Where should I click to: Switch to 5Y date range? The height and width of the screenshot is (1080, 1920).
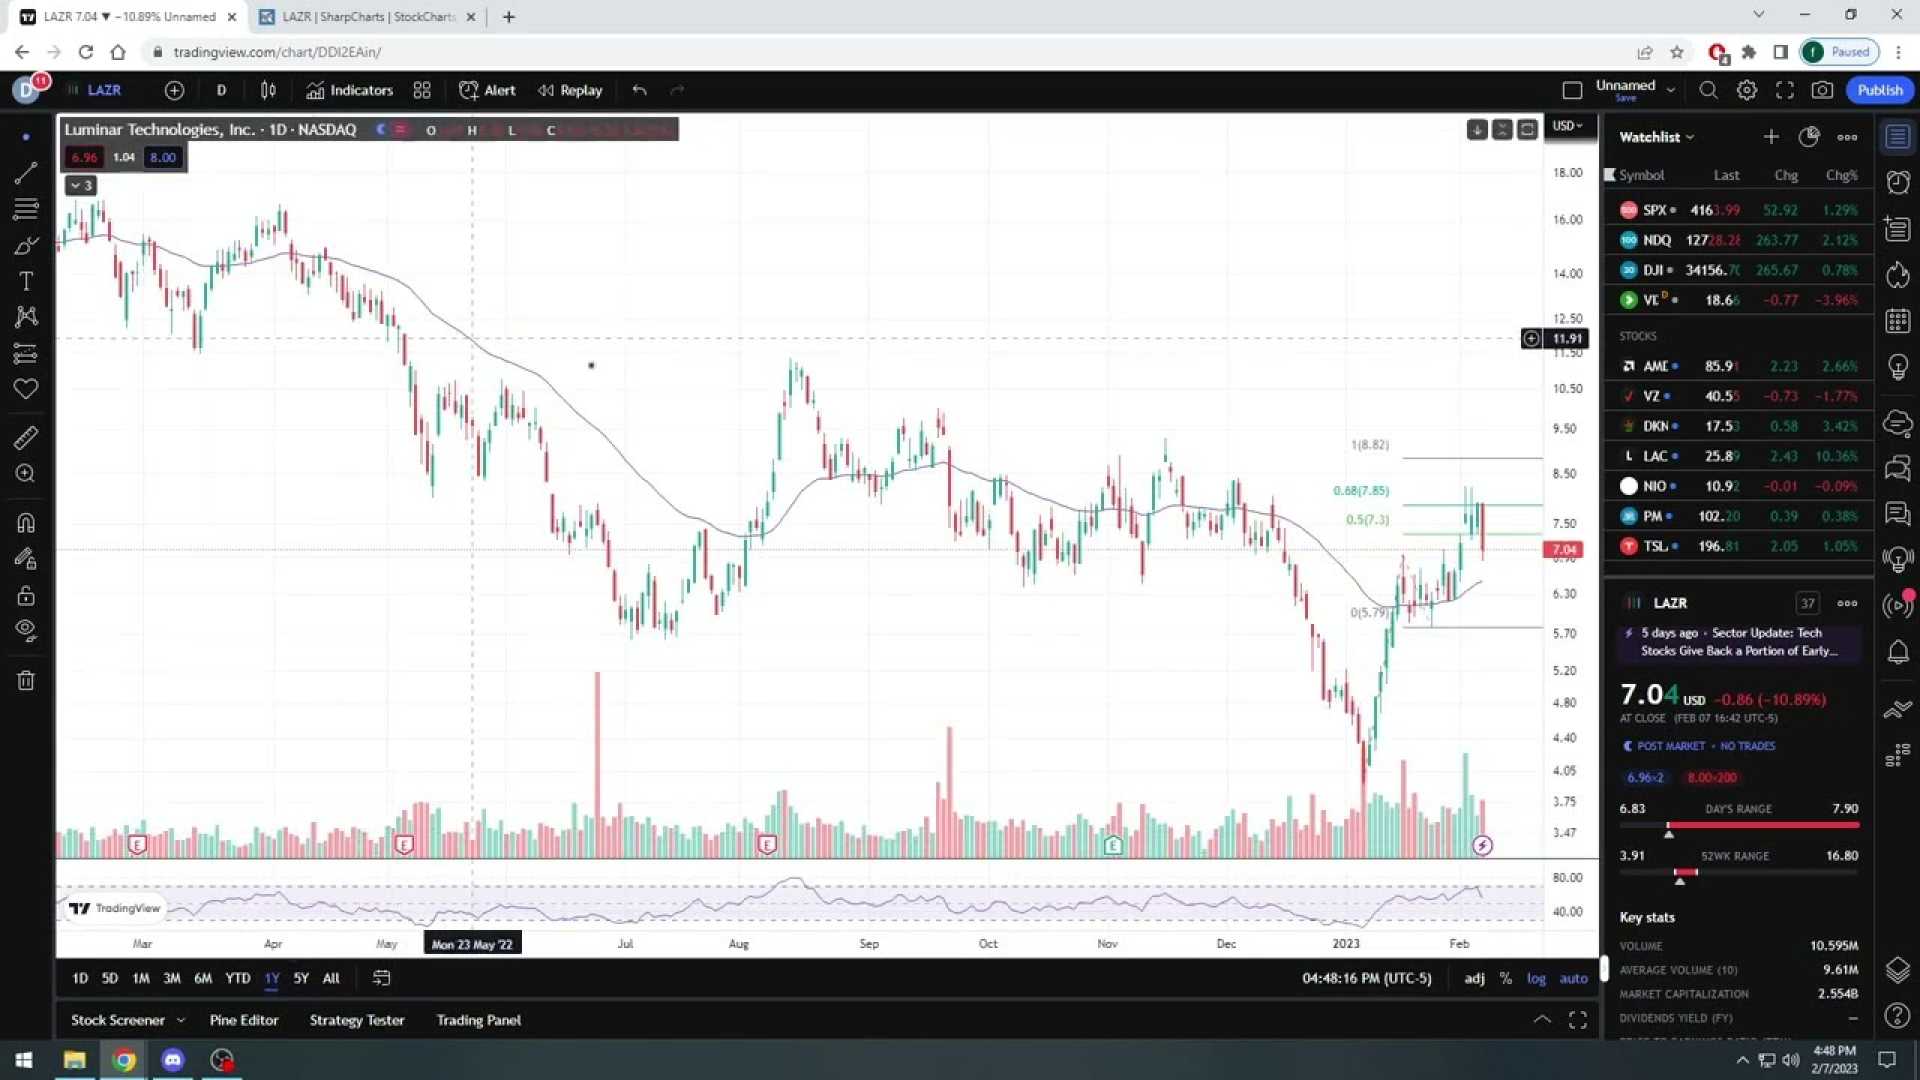click(301, 978)
